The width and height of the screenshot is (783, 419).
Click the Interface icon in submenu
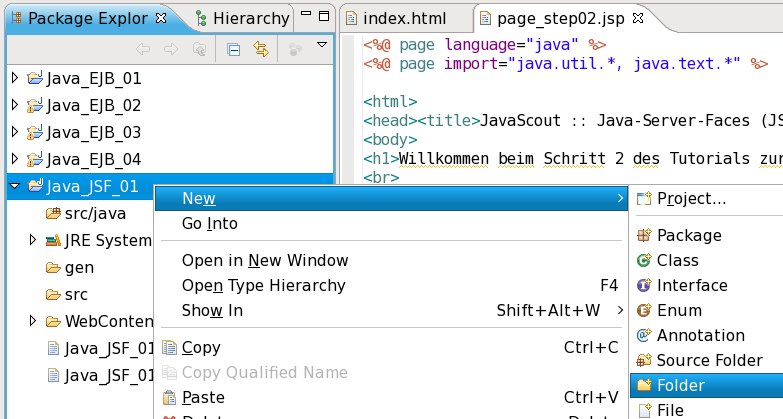click(x=644, y=286)
